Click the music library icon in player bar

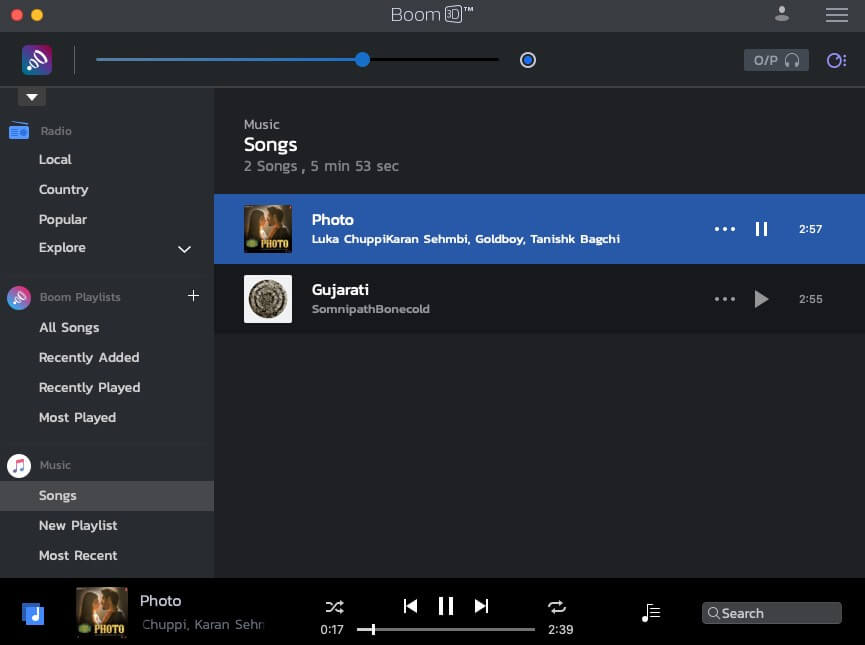[x=33, y=614]
